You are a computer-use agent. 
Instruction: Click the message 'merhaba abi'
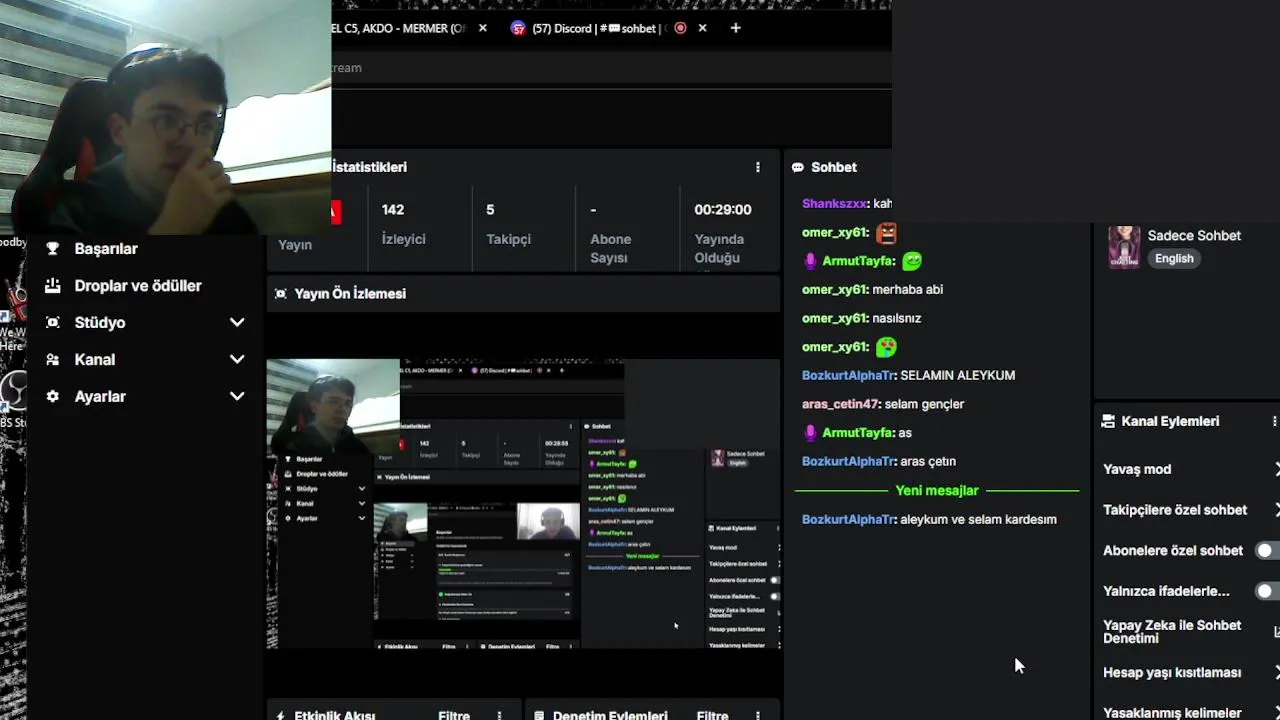(907, 289)
